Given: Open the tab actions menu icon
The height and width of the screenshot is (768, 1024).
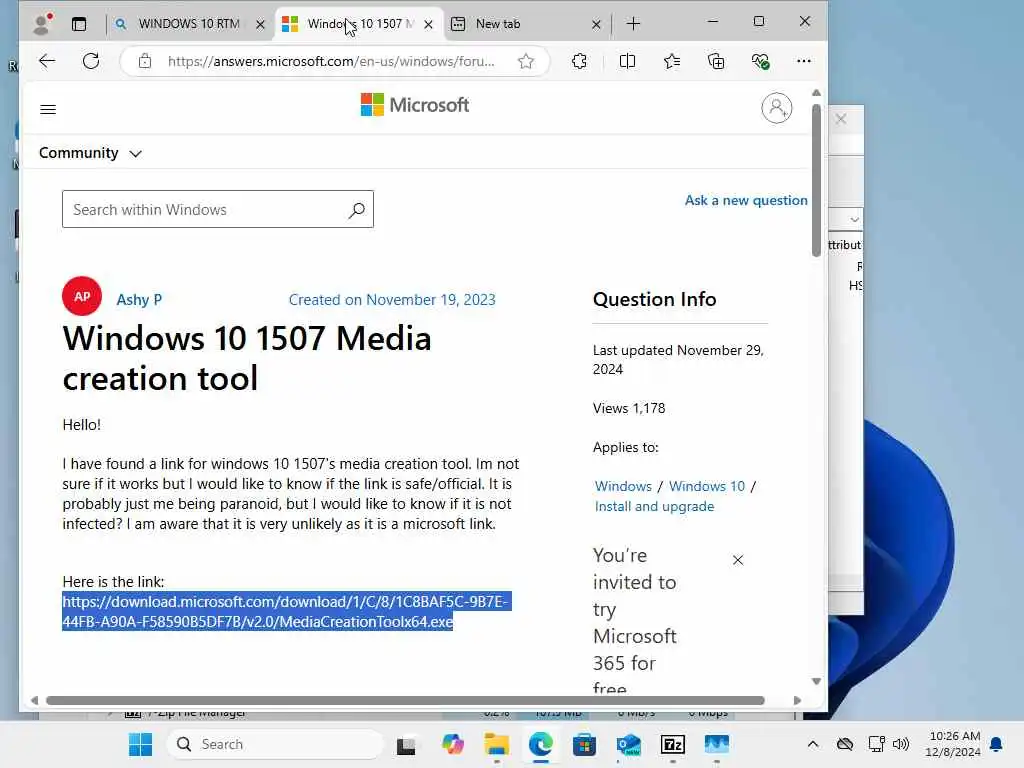Looking at the screenshot, I should [x=79, y=24].
